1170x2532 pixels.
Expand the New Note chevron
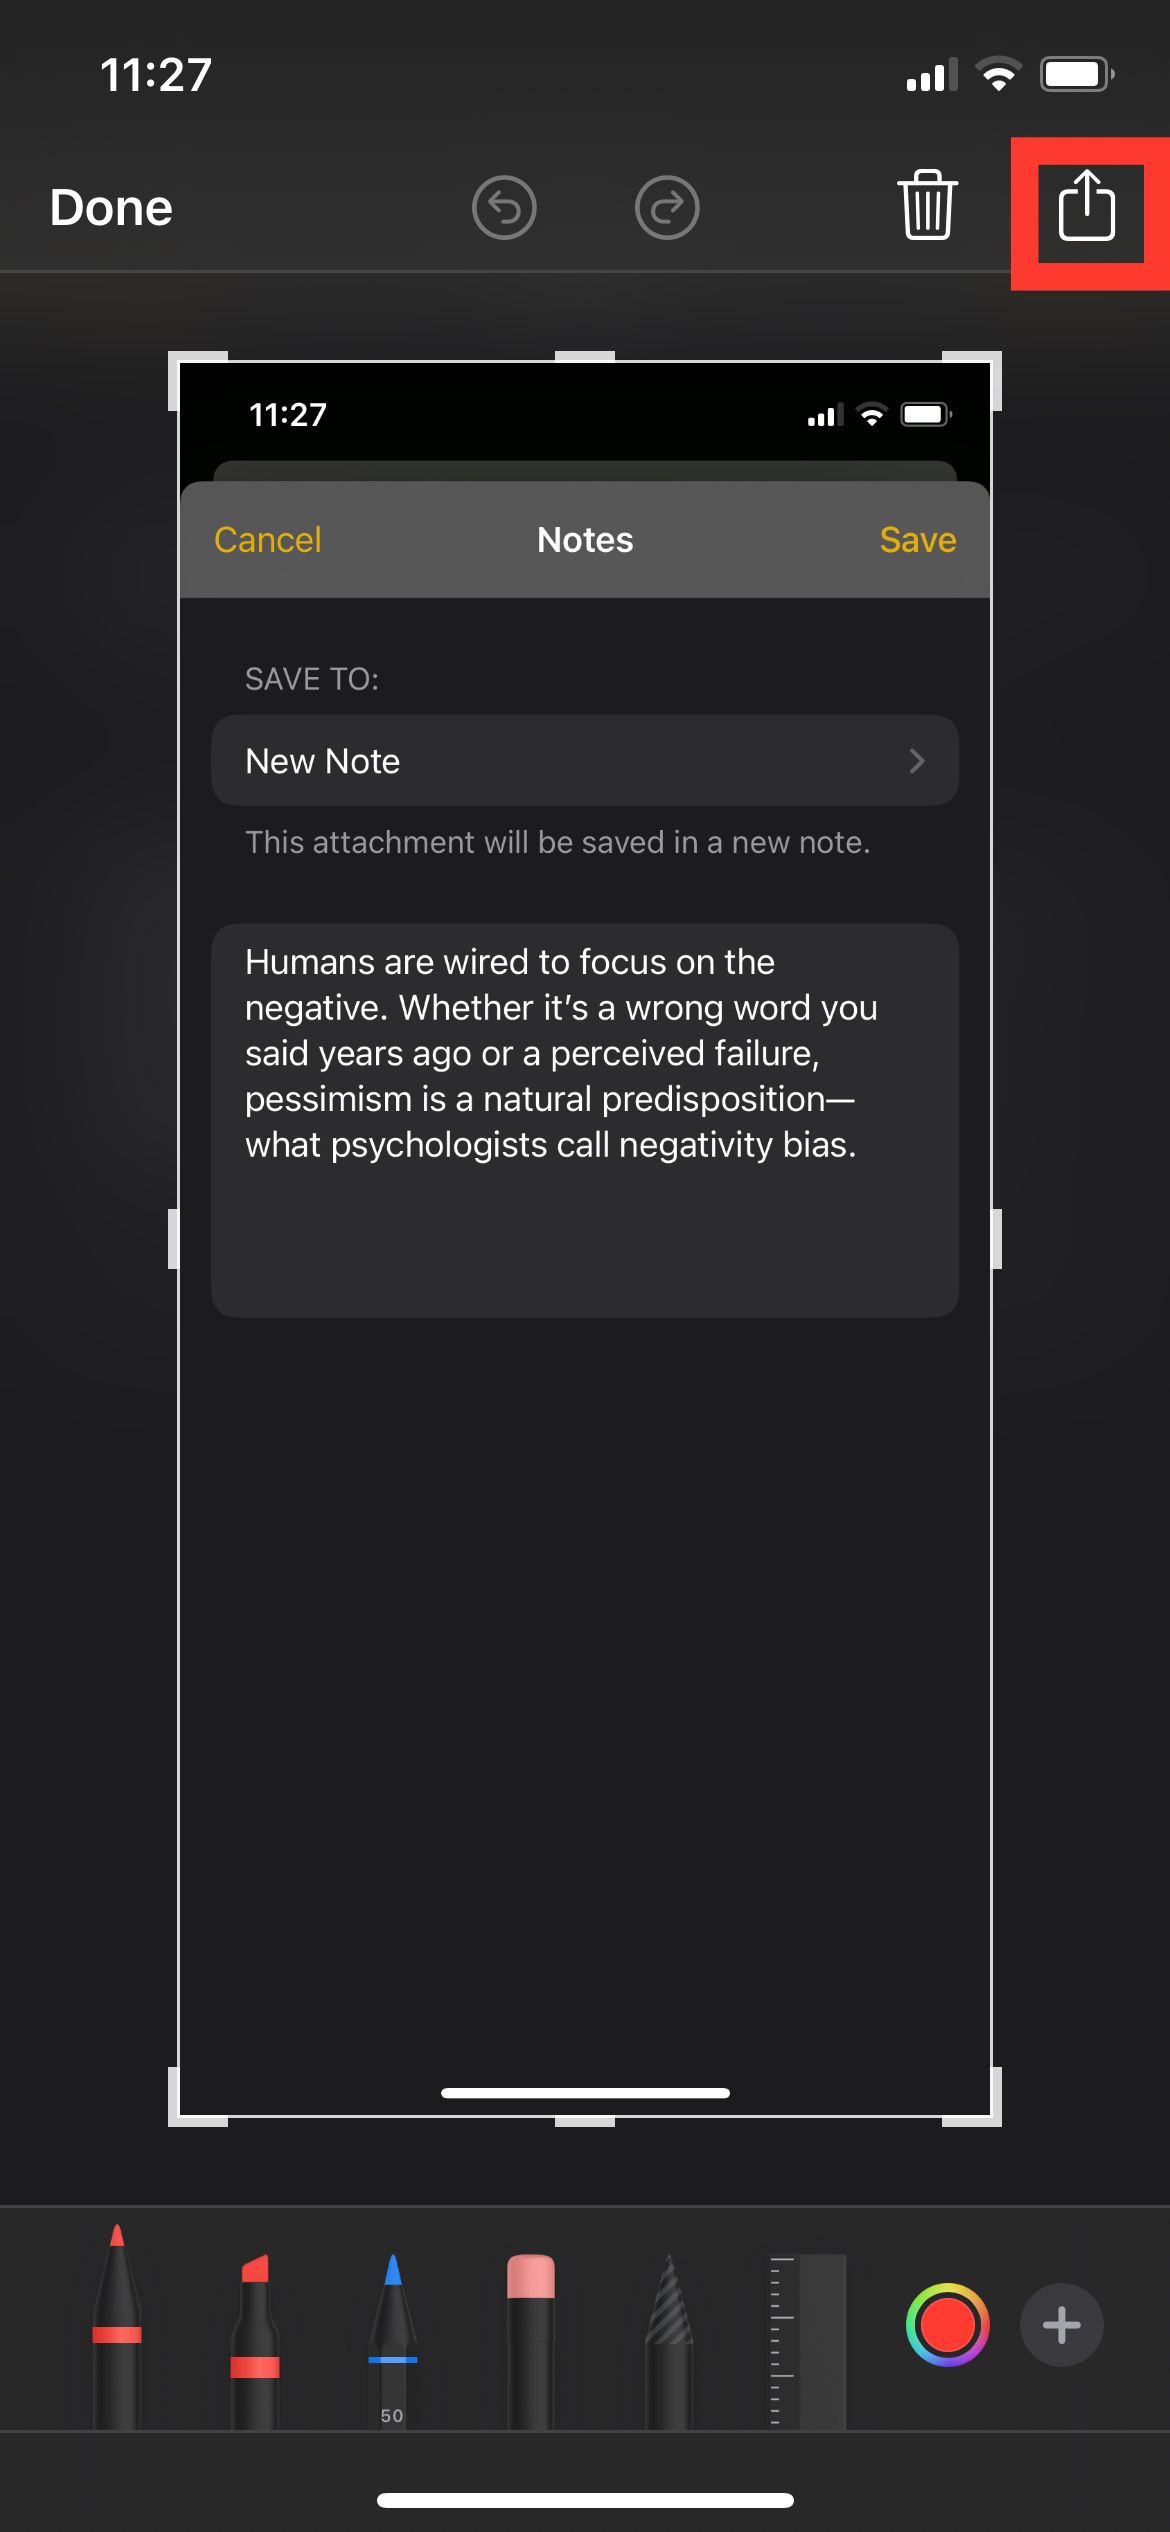tap(916, 761)
